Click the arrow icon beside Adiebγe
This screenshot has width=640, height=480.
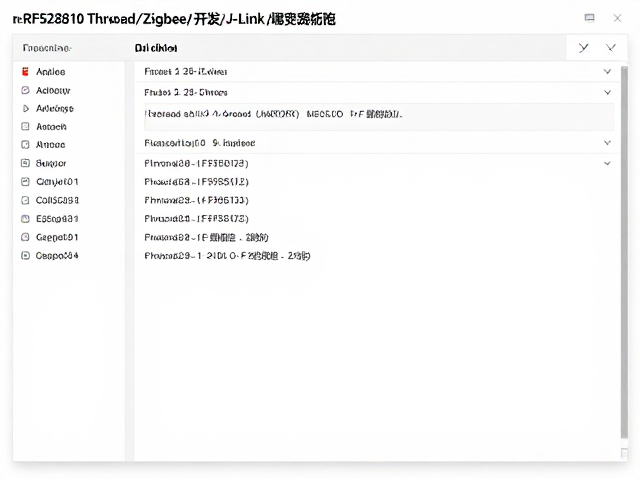(x=25, y=108)
